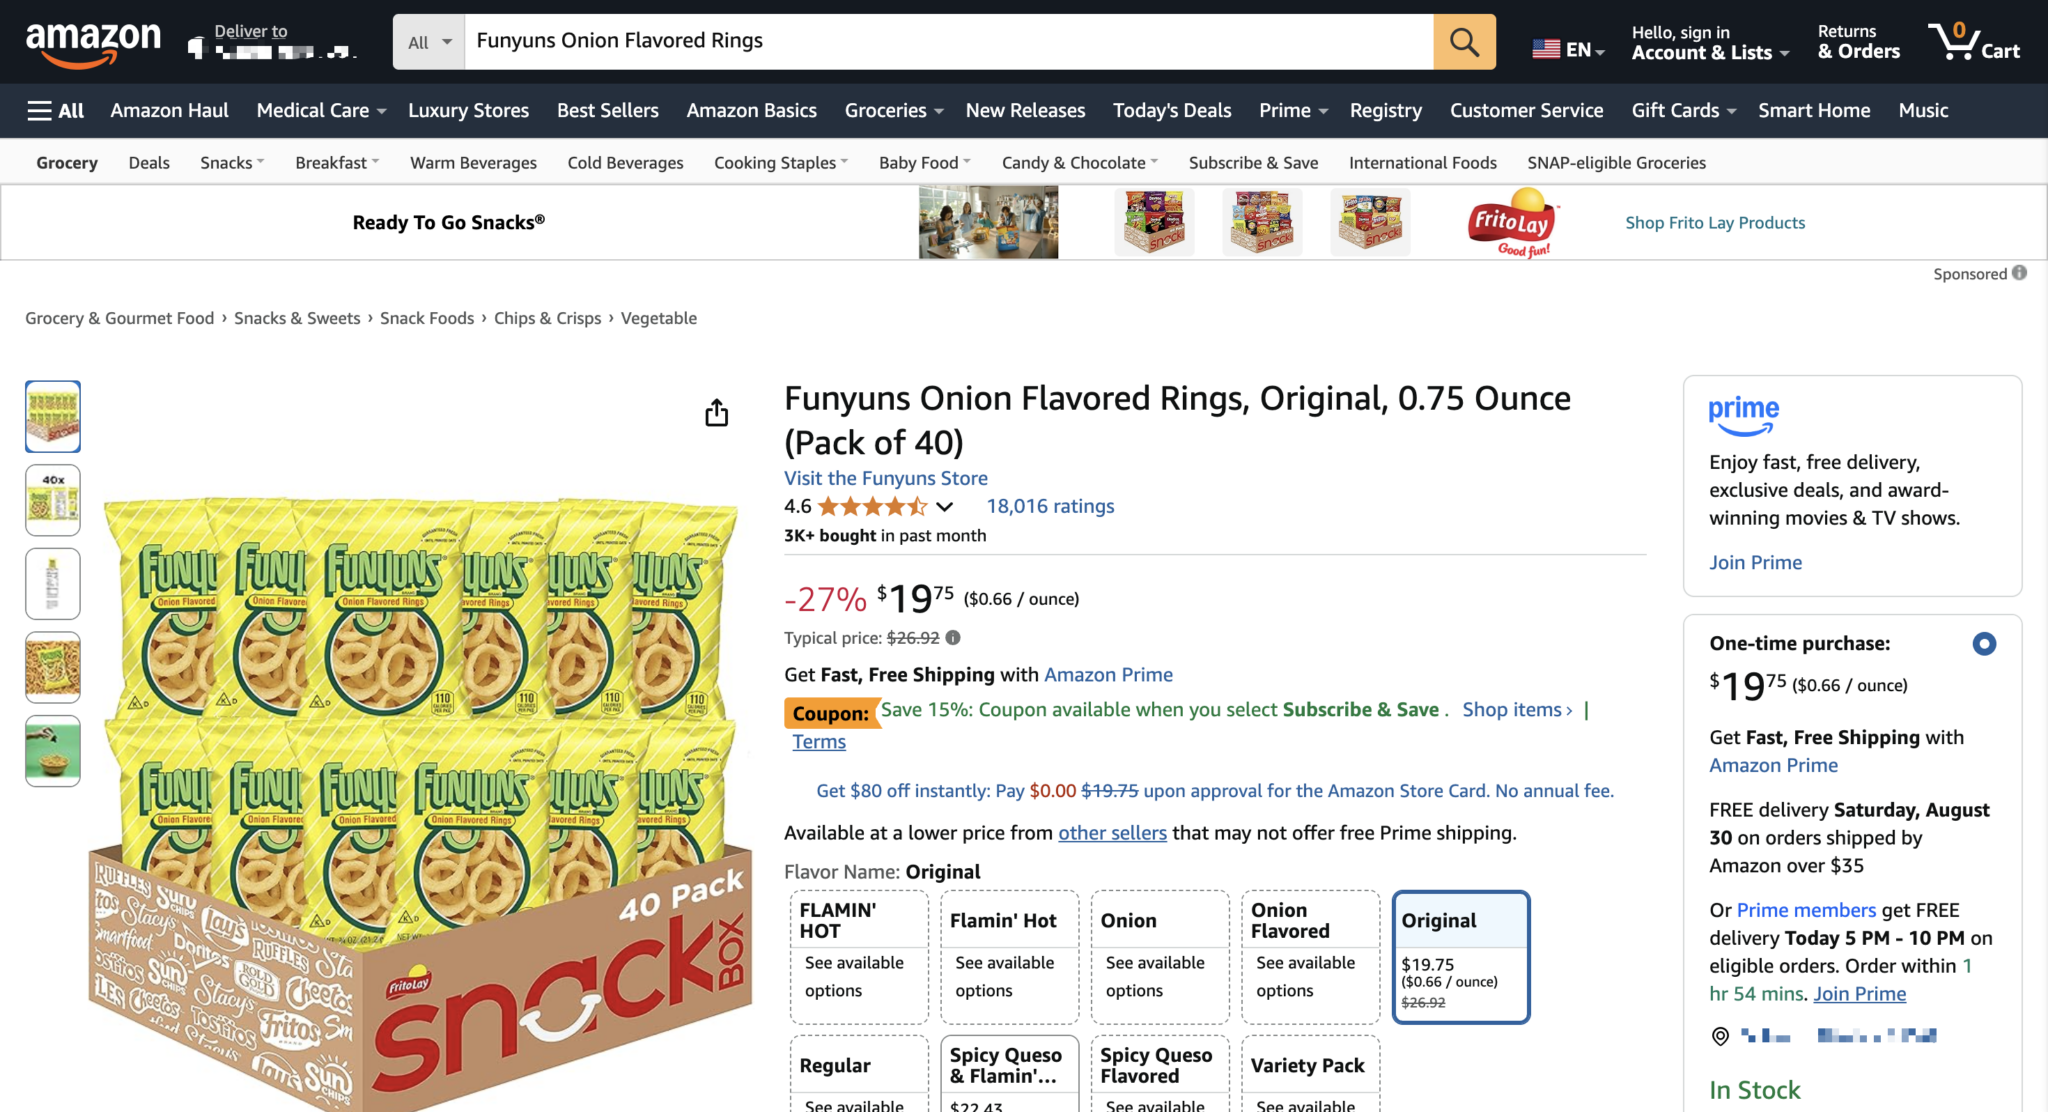Image resolution: width=2048 pixels, height=1112 pixels.
Task: Open the All hamburger menu
Action: (x=55, y=110)
